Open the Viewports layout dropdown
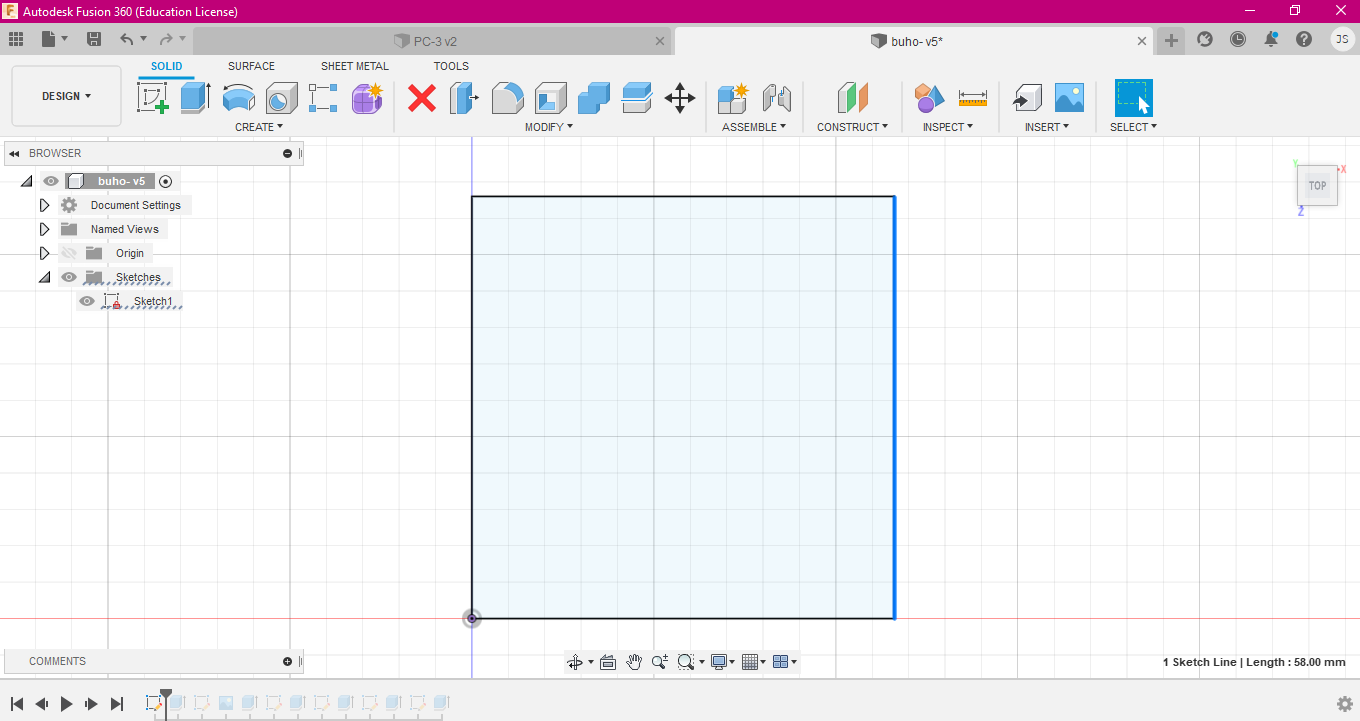 (785, 662)
